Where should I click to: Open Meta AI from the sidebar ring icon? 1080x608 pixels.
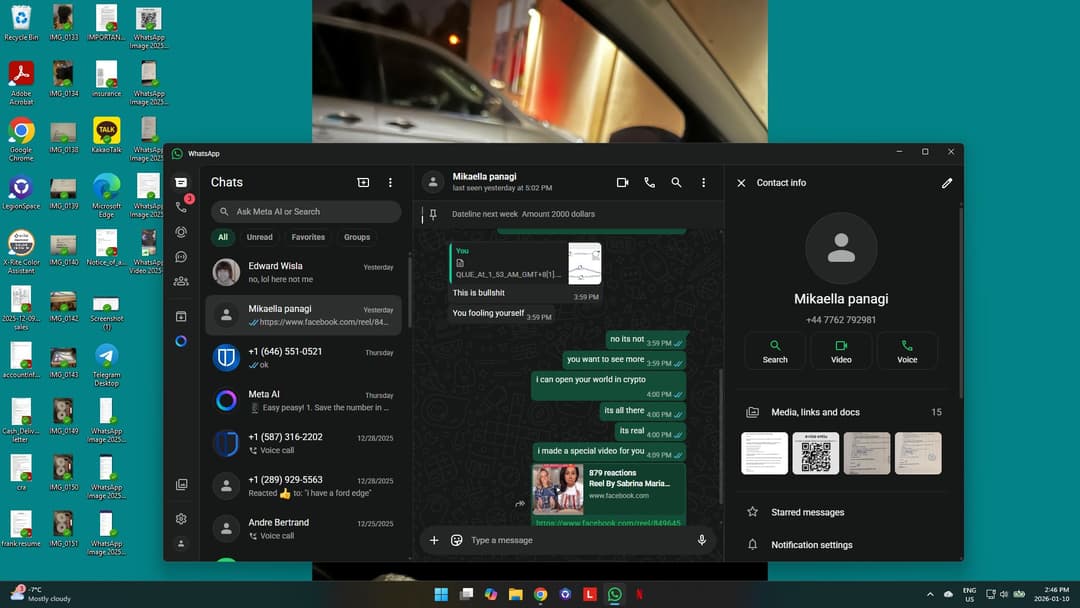pos(181,341)
